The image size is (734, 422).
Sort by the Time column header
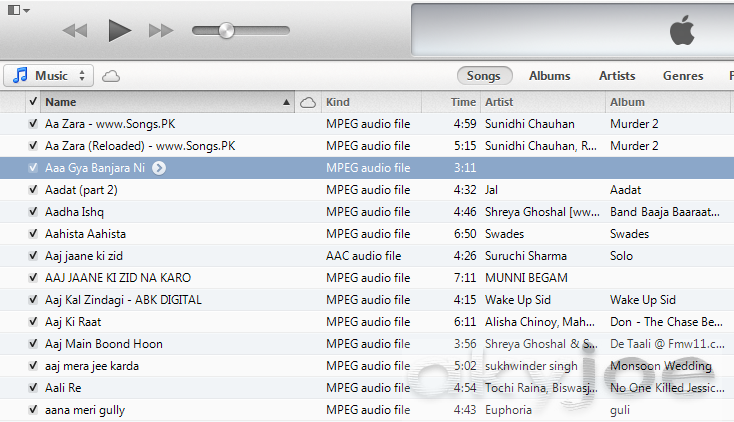point(451,102)
